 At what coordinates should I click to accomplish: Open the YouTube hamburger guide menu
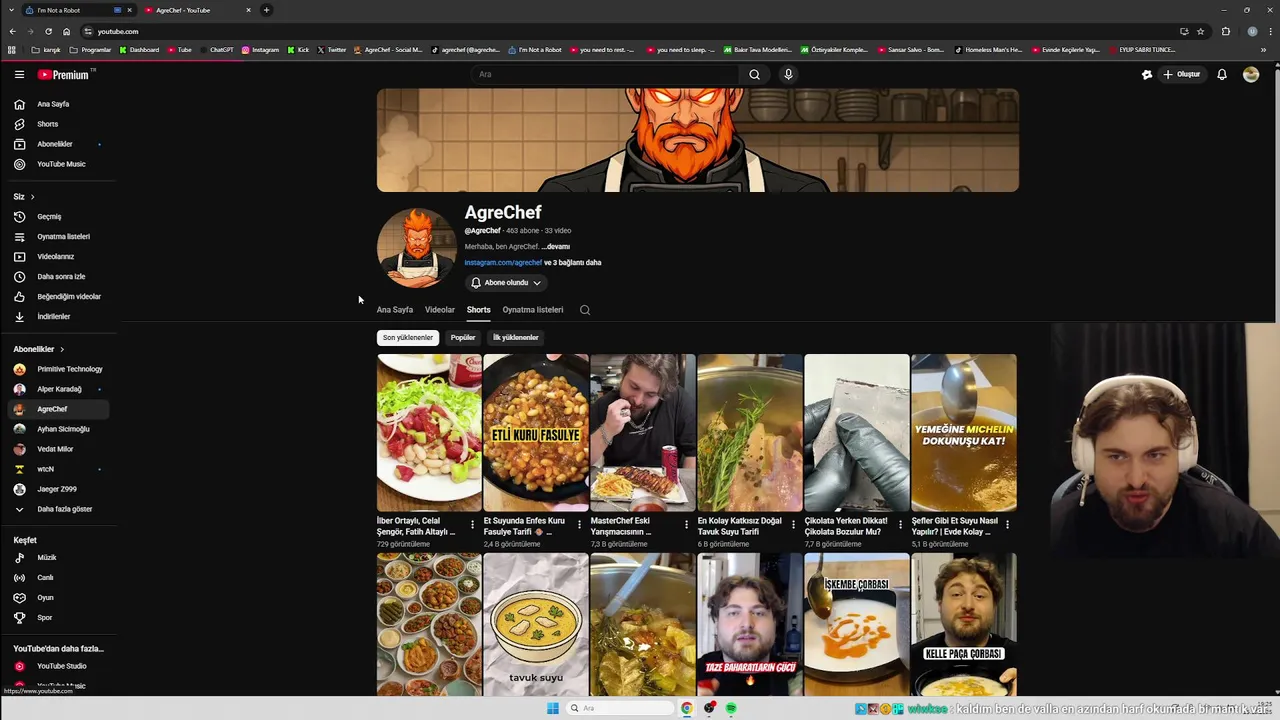tap(19, 74)
